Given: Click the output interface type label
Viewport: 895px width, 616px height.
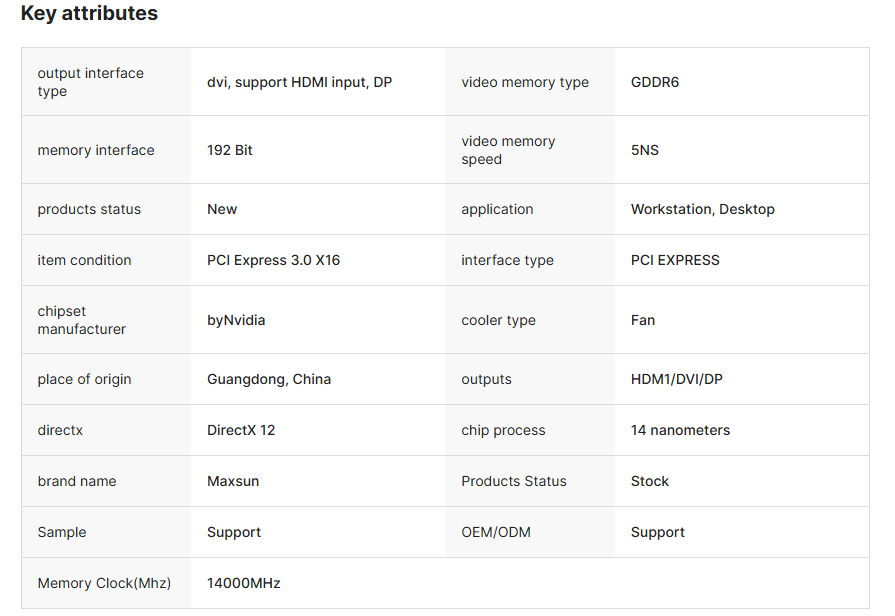Looking at the screenshot, I should (x=90, y=82).
